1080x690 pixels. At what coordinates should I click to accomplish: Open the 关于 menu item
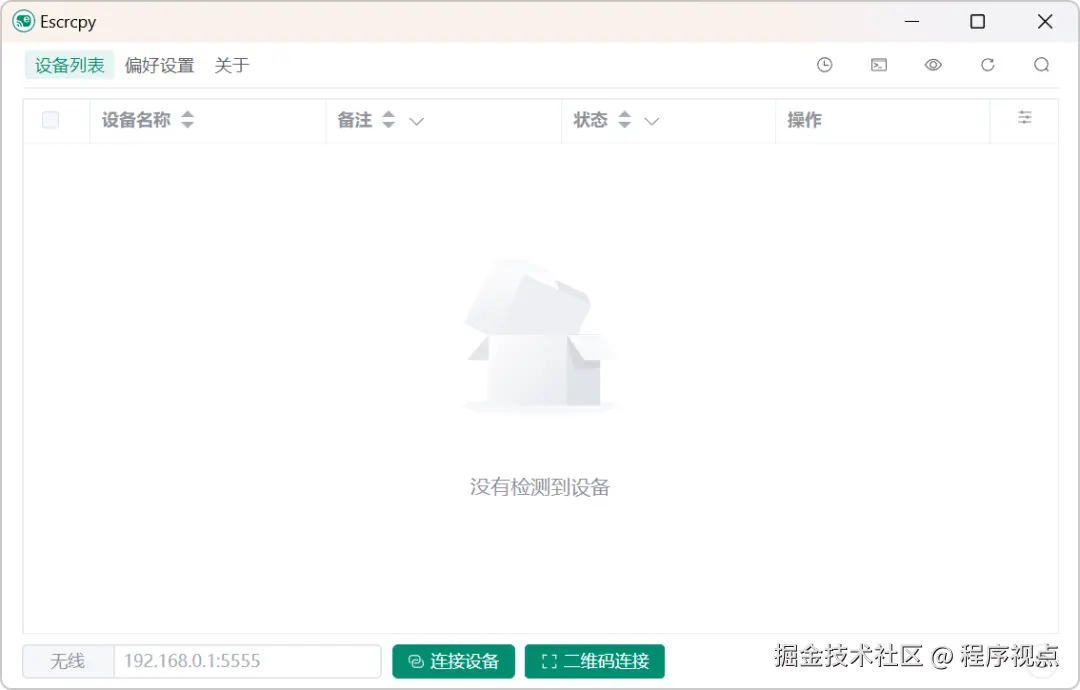(x=231, y=65)
